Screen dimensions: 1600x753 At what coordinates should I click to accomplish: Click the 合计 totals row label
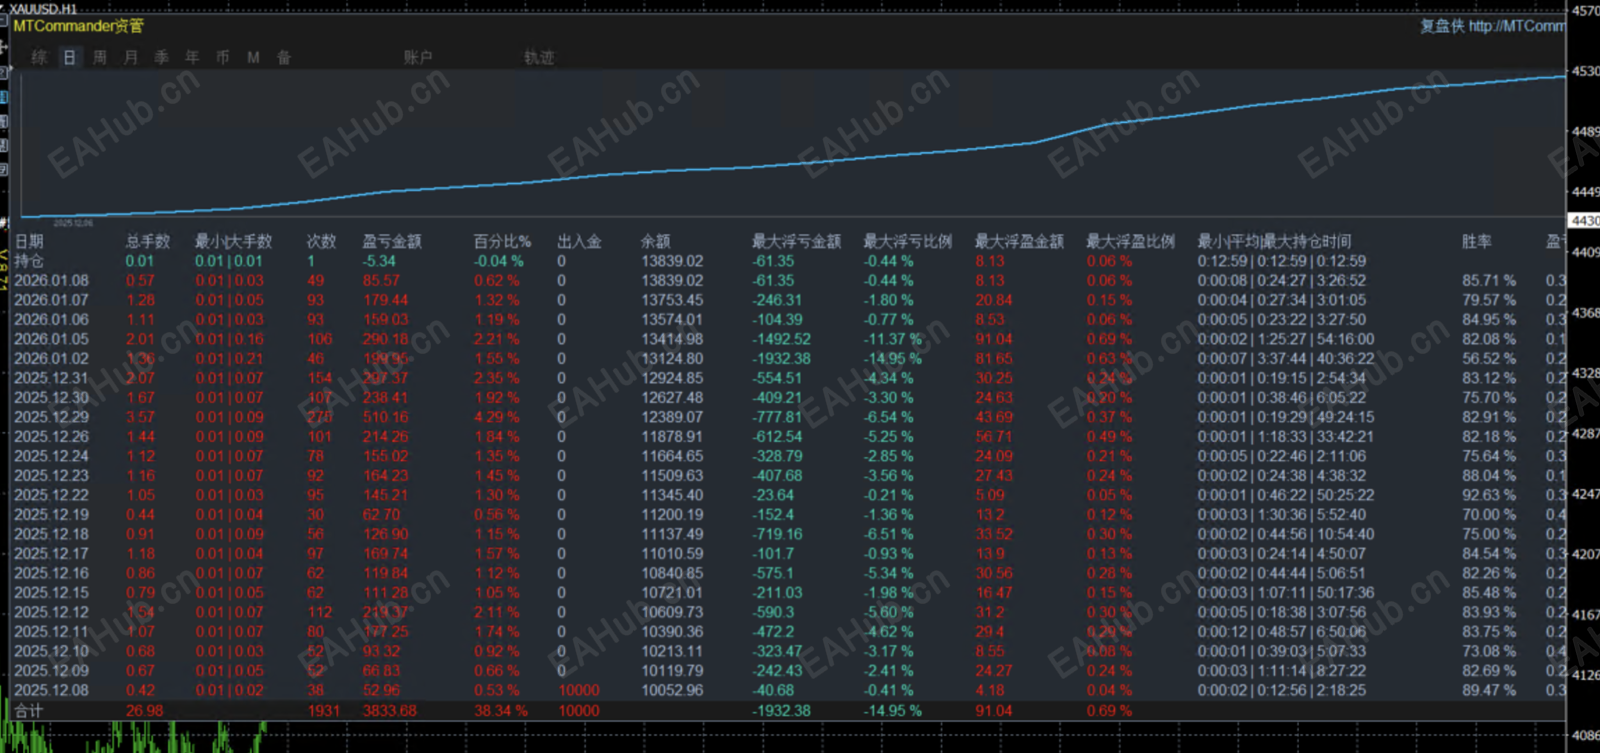29,711
